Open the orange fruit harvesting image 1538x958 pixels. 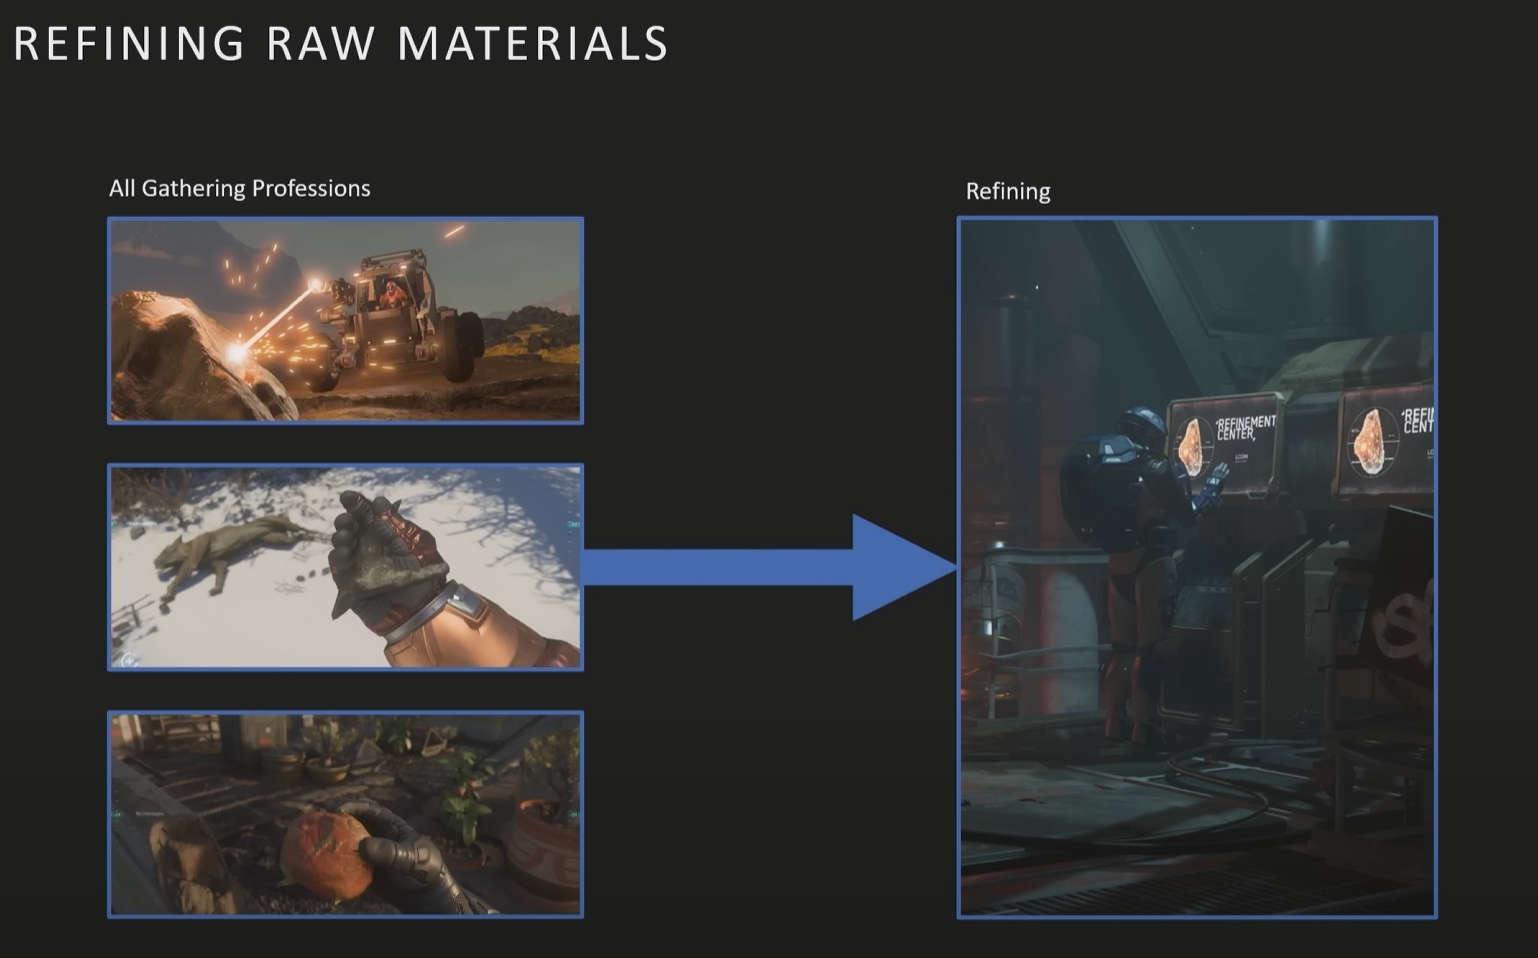(345, 814)
